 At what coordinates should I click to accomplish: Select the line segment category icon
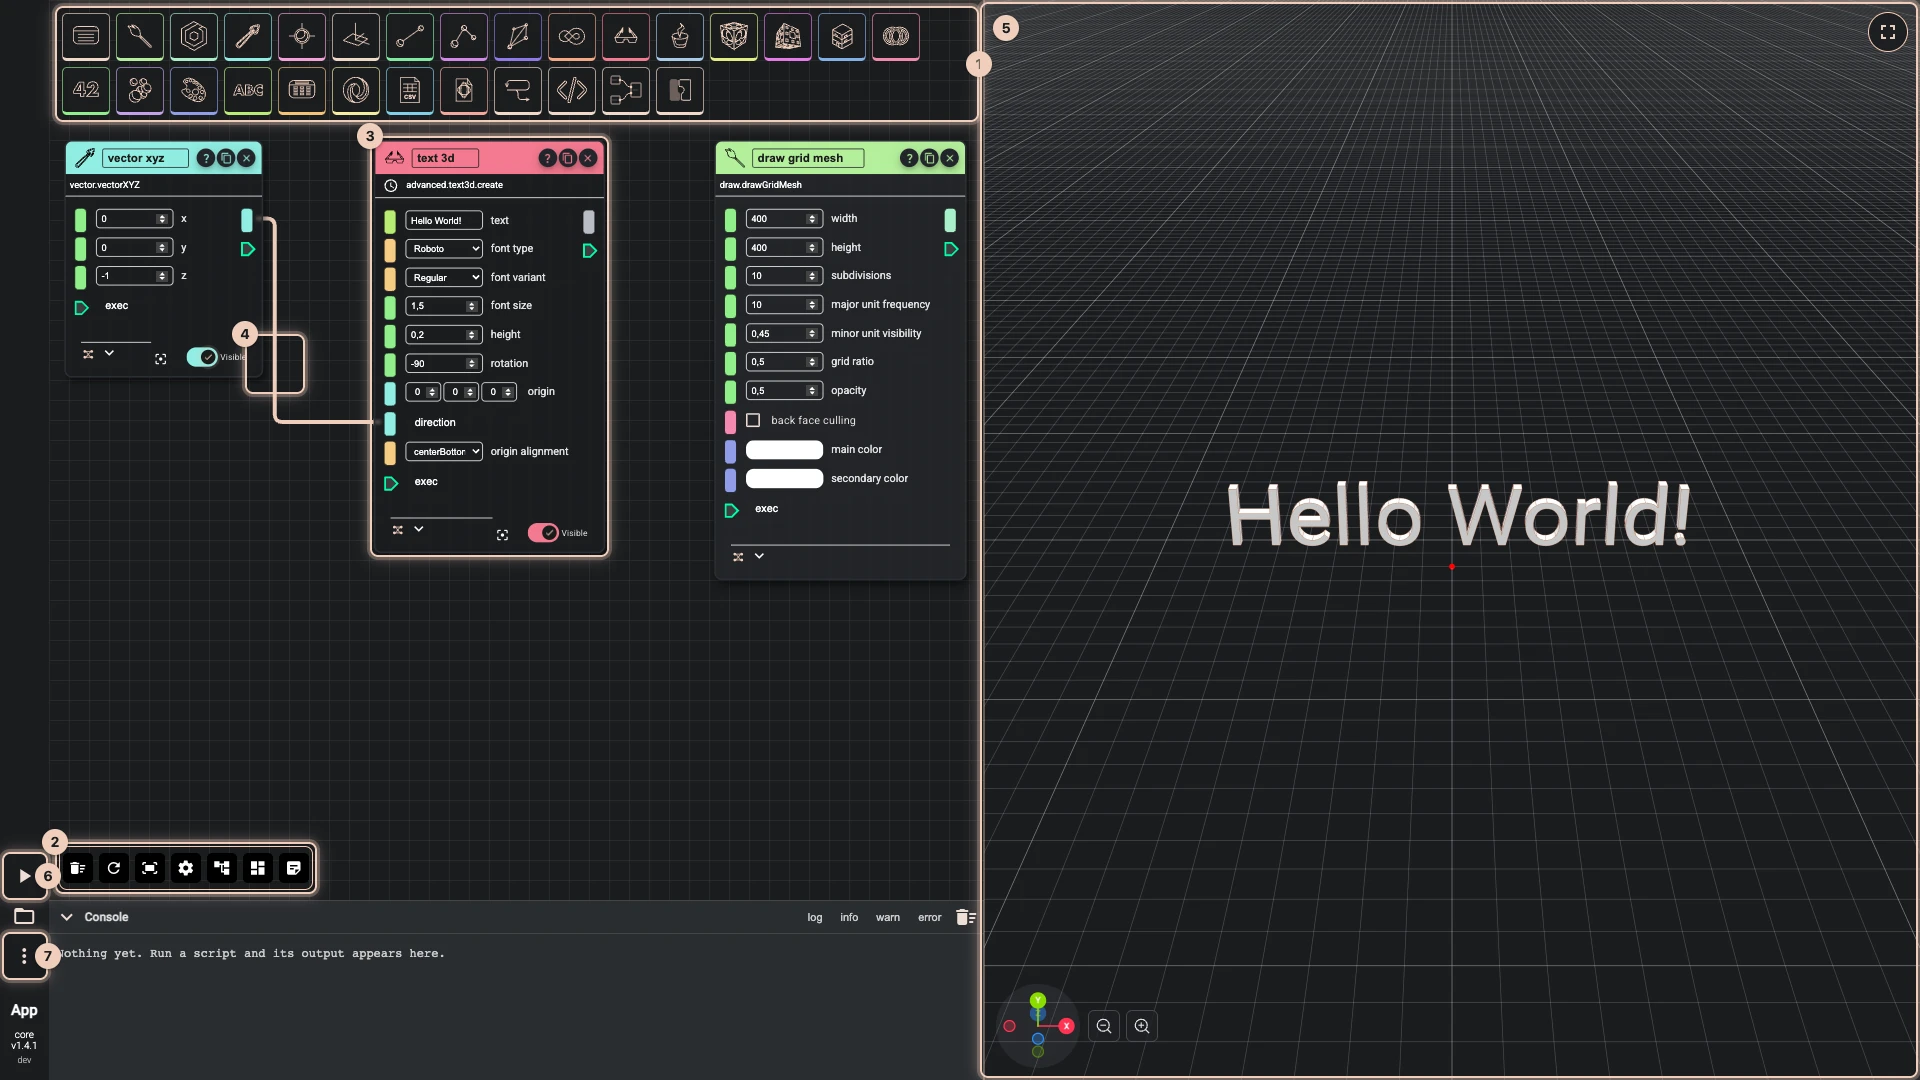410,36
